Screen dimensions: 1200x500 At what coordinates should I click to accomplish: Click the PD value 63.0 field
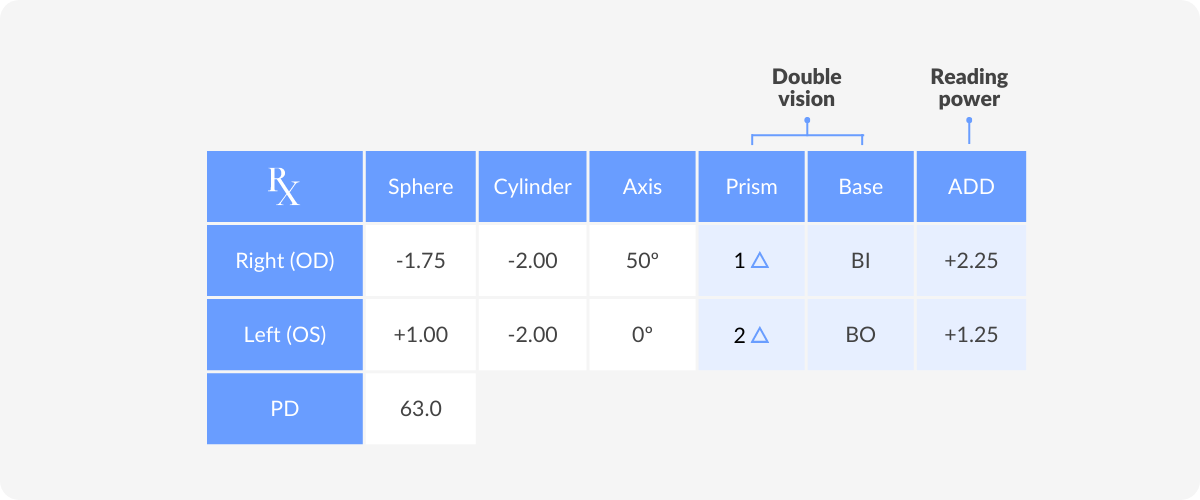(x=421, y=409)
